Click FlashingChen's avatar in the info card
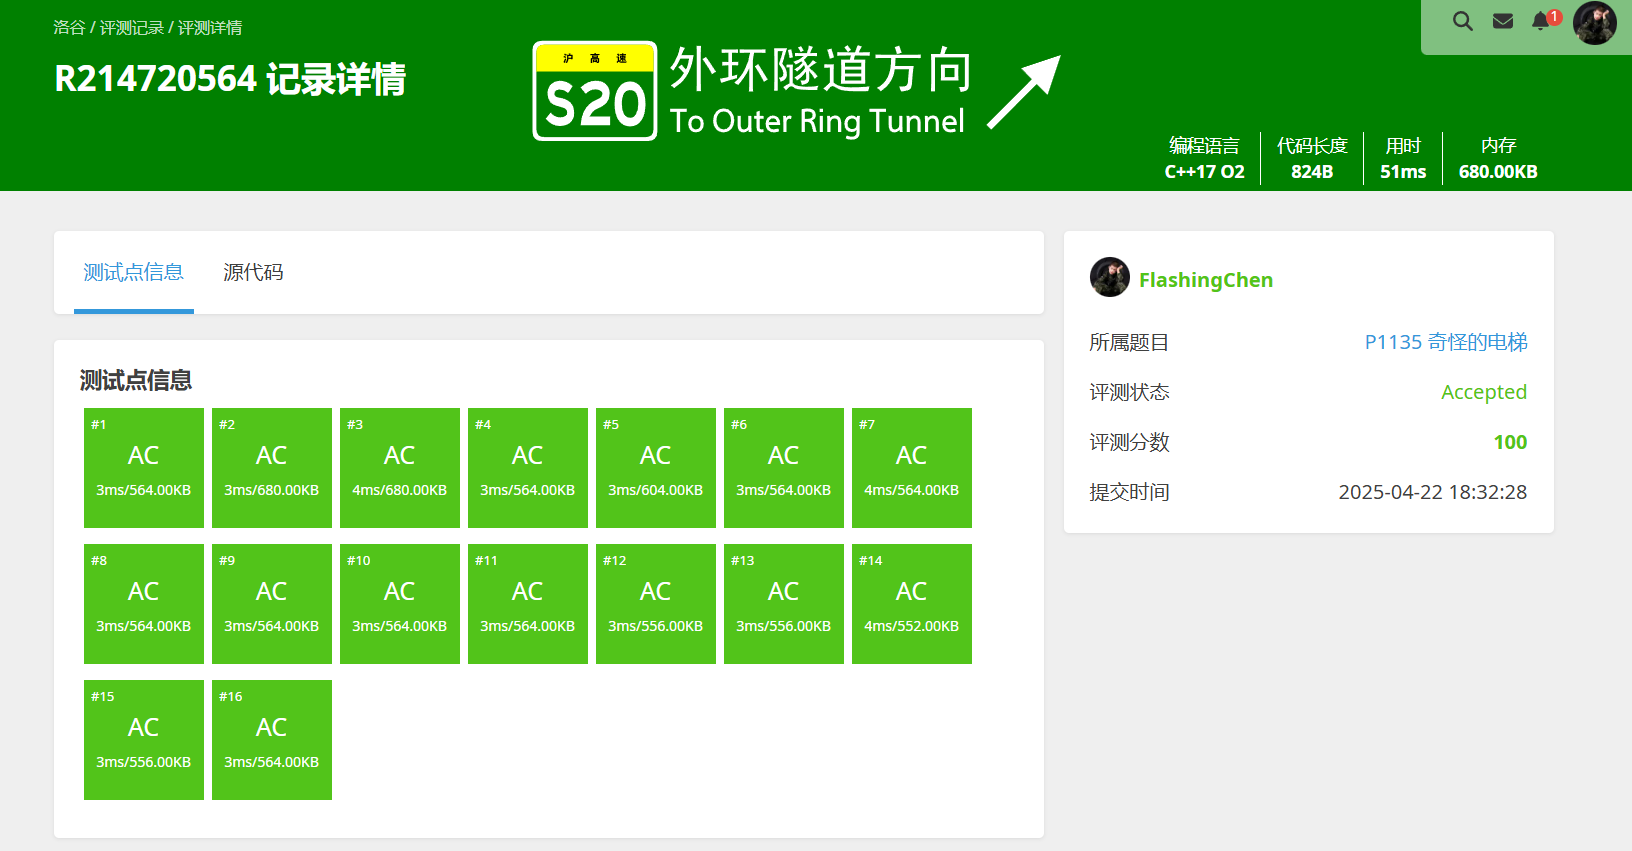This screenshot has width=1632, height=851. click(x=1110, y=277)
